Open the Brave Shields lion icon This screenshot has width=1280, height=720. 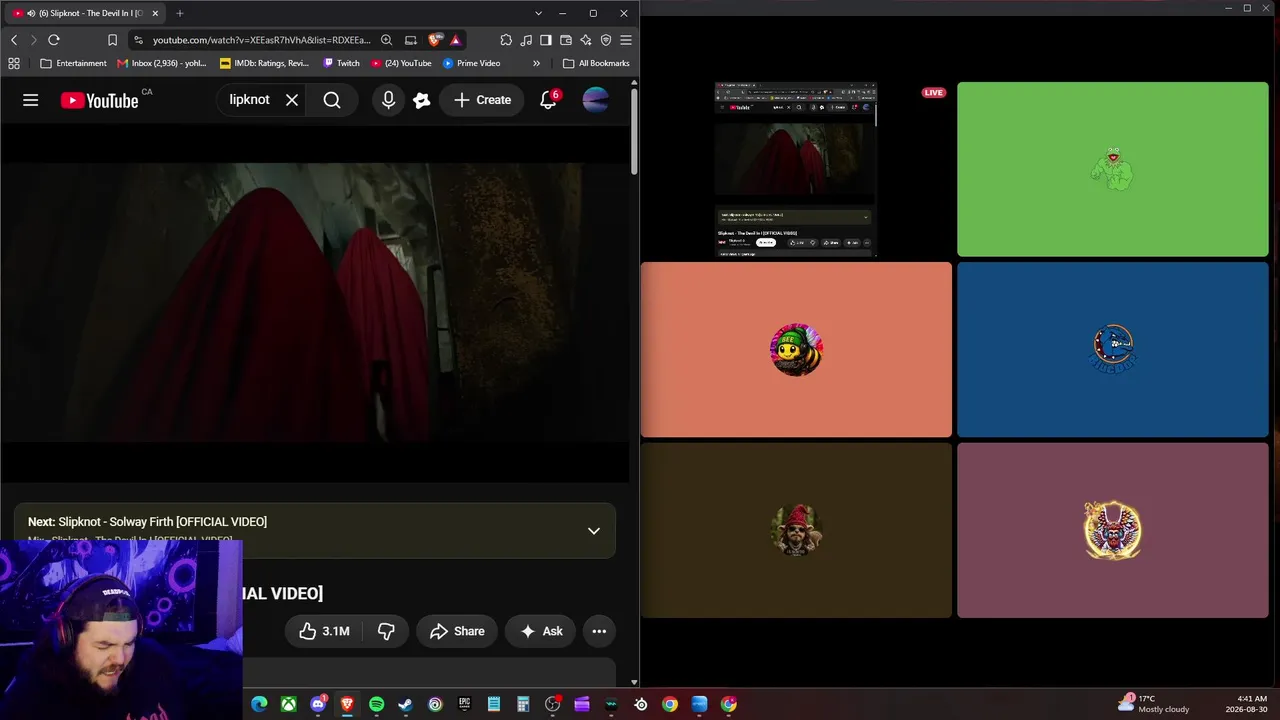(435, 40)
